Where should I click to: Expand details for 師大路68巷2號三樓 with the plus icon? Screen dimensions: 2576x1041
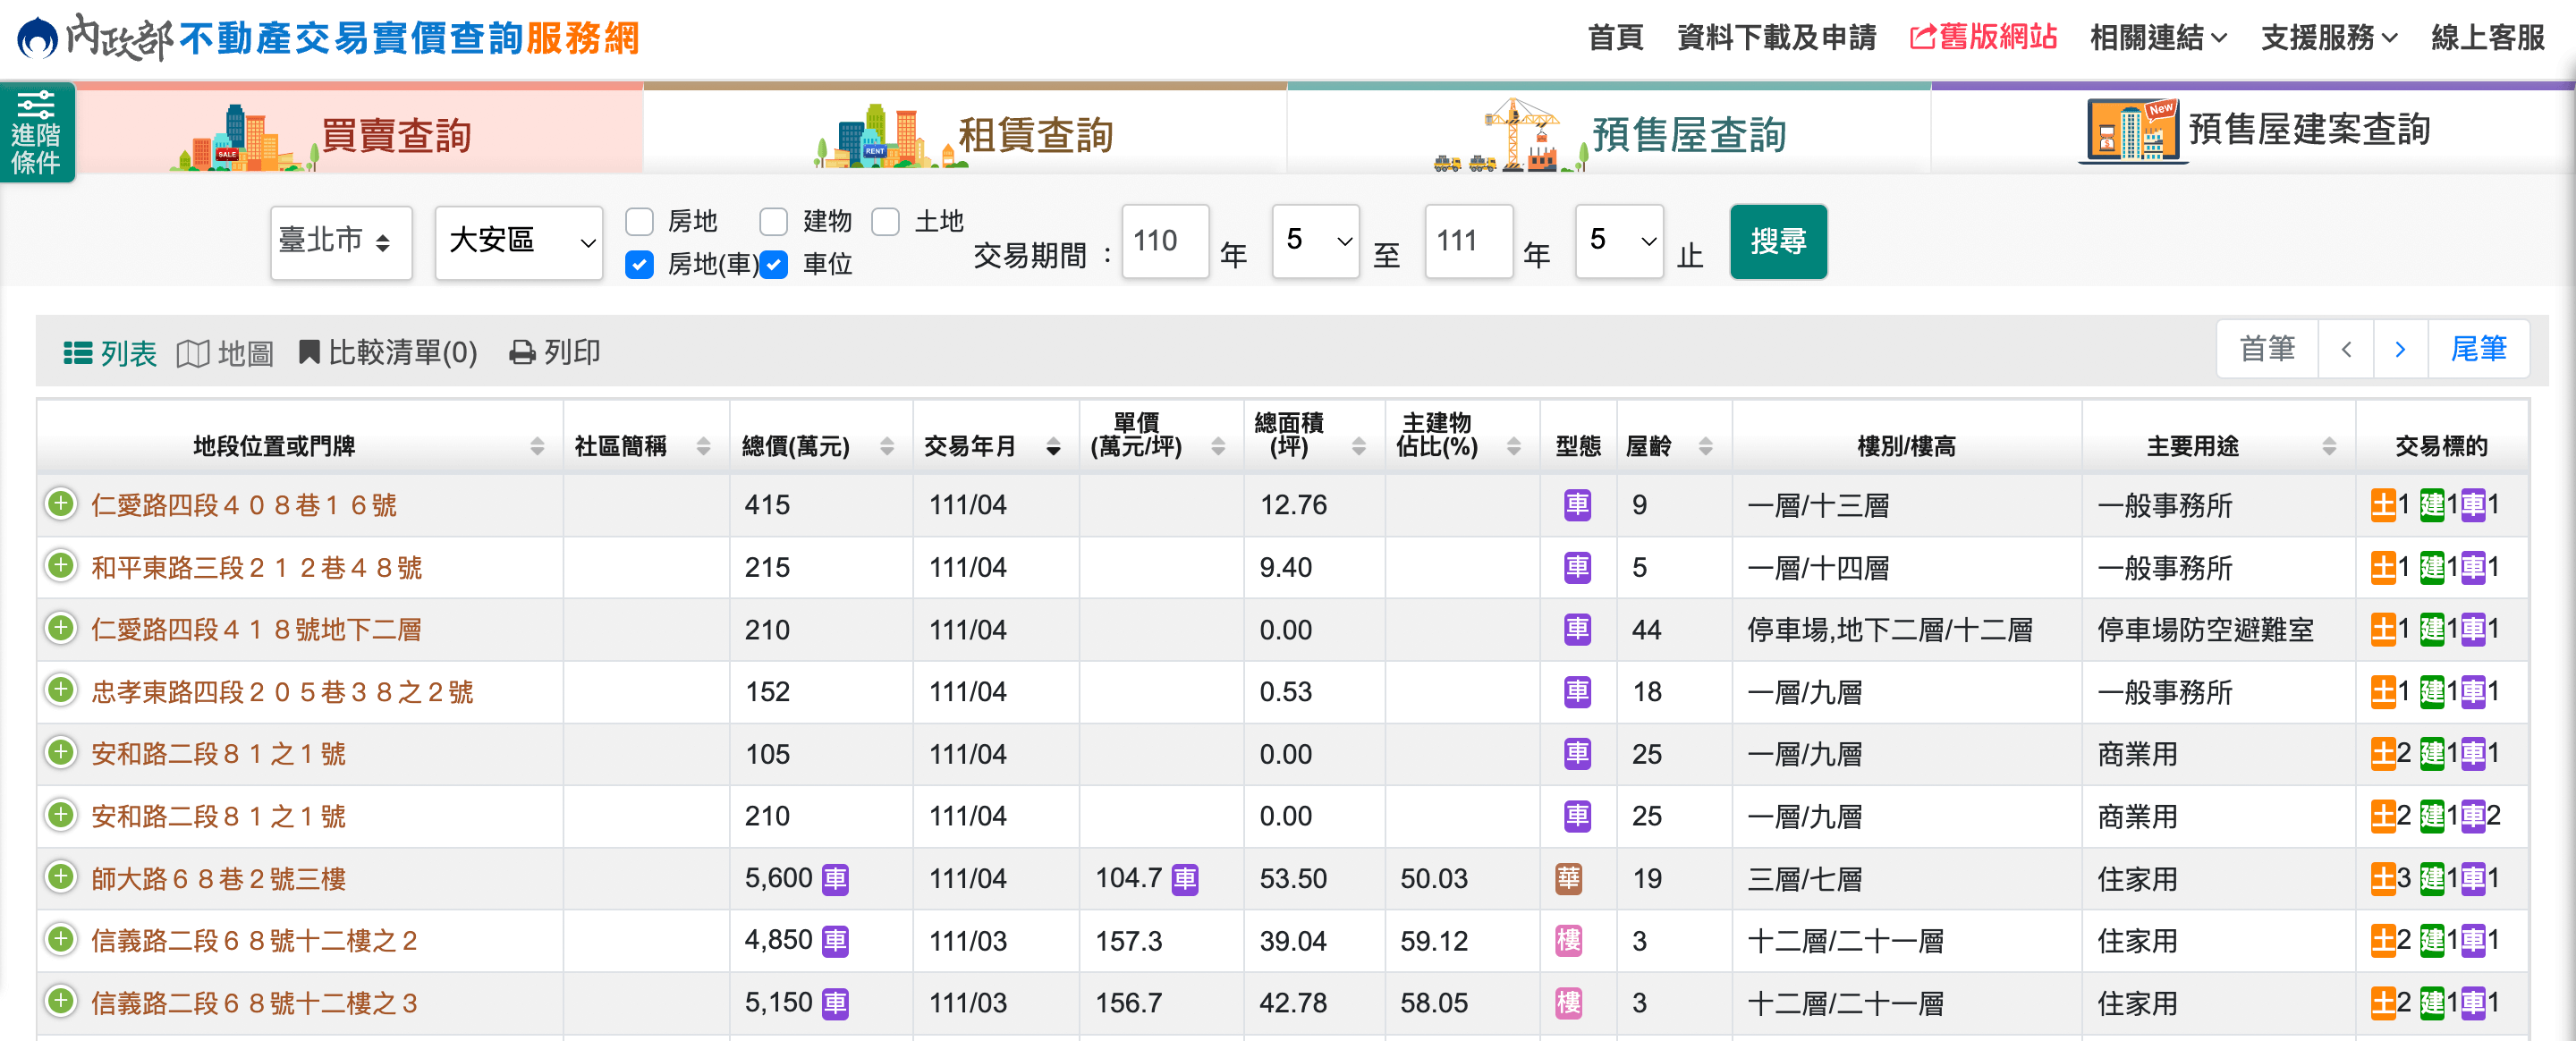click(x=60, y=878)
